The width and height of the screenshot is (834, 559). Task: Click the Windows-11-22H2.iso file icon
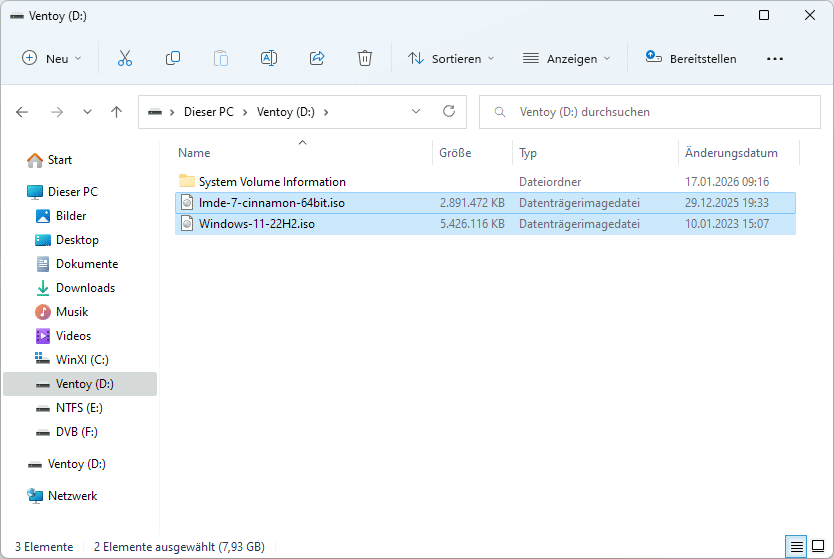tap(187, 224)
